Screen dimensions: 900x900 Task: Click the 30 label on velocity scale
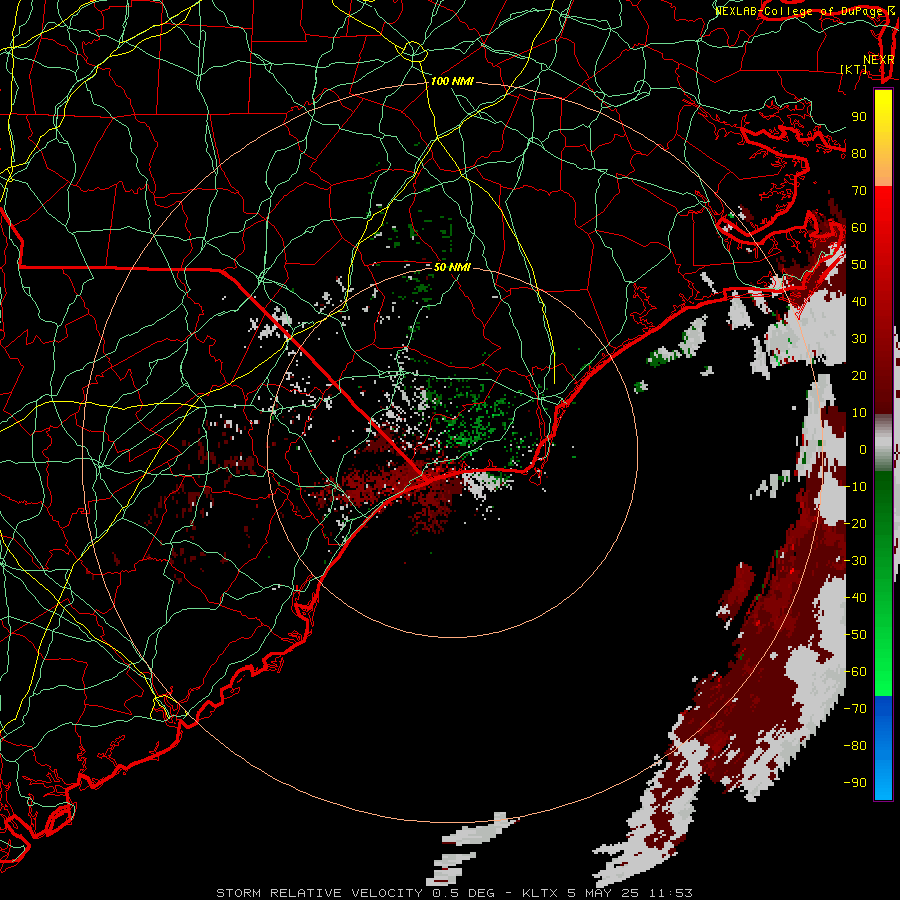click(x=859, y=339)
